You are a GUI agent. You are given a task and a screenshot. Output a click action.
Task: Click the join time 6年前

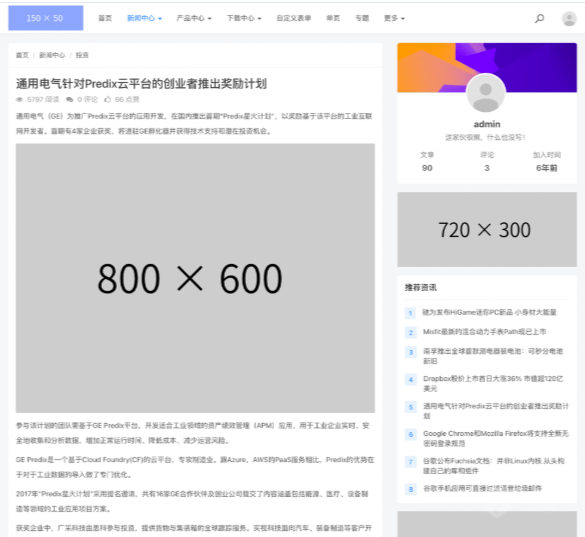[547, 168]
